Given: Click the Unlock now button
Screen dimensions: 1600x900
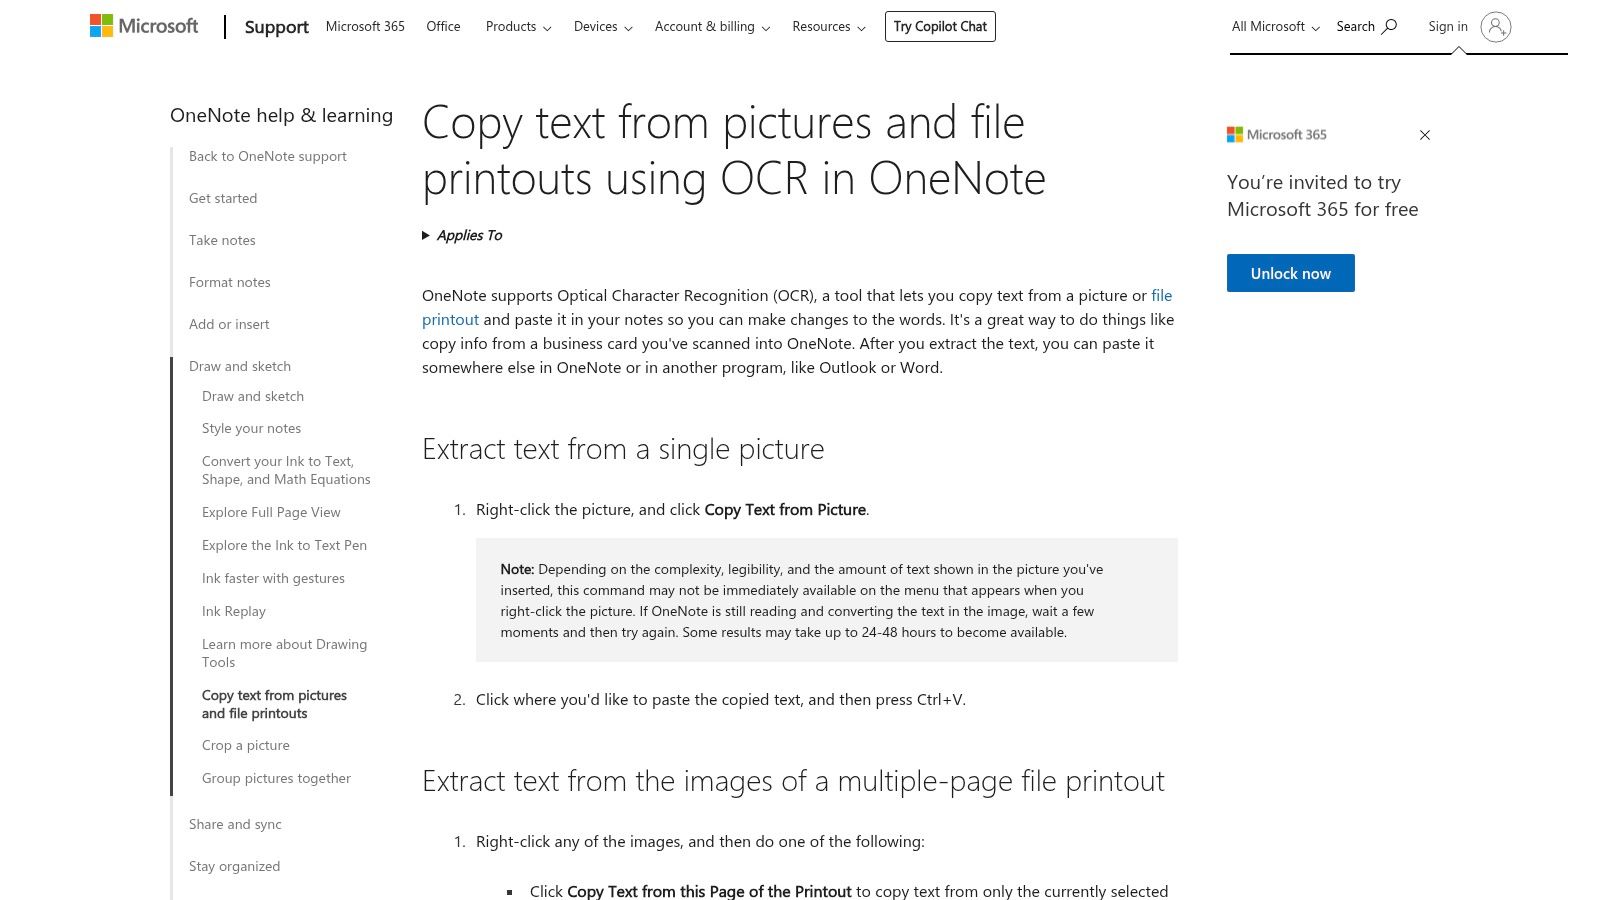Looking at the screenshot, I should (x=1290, y=272).
